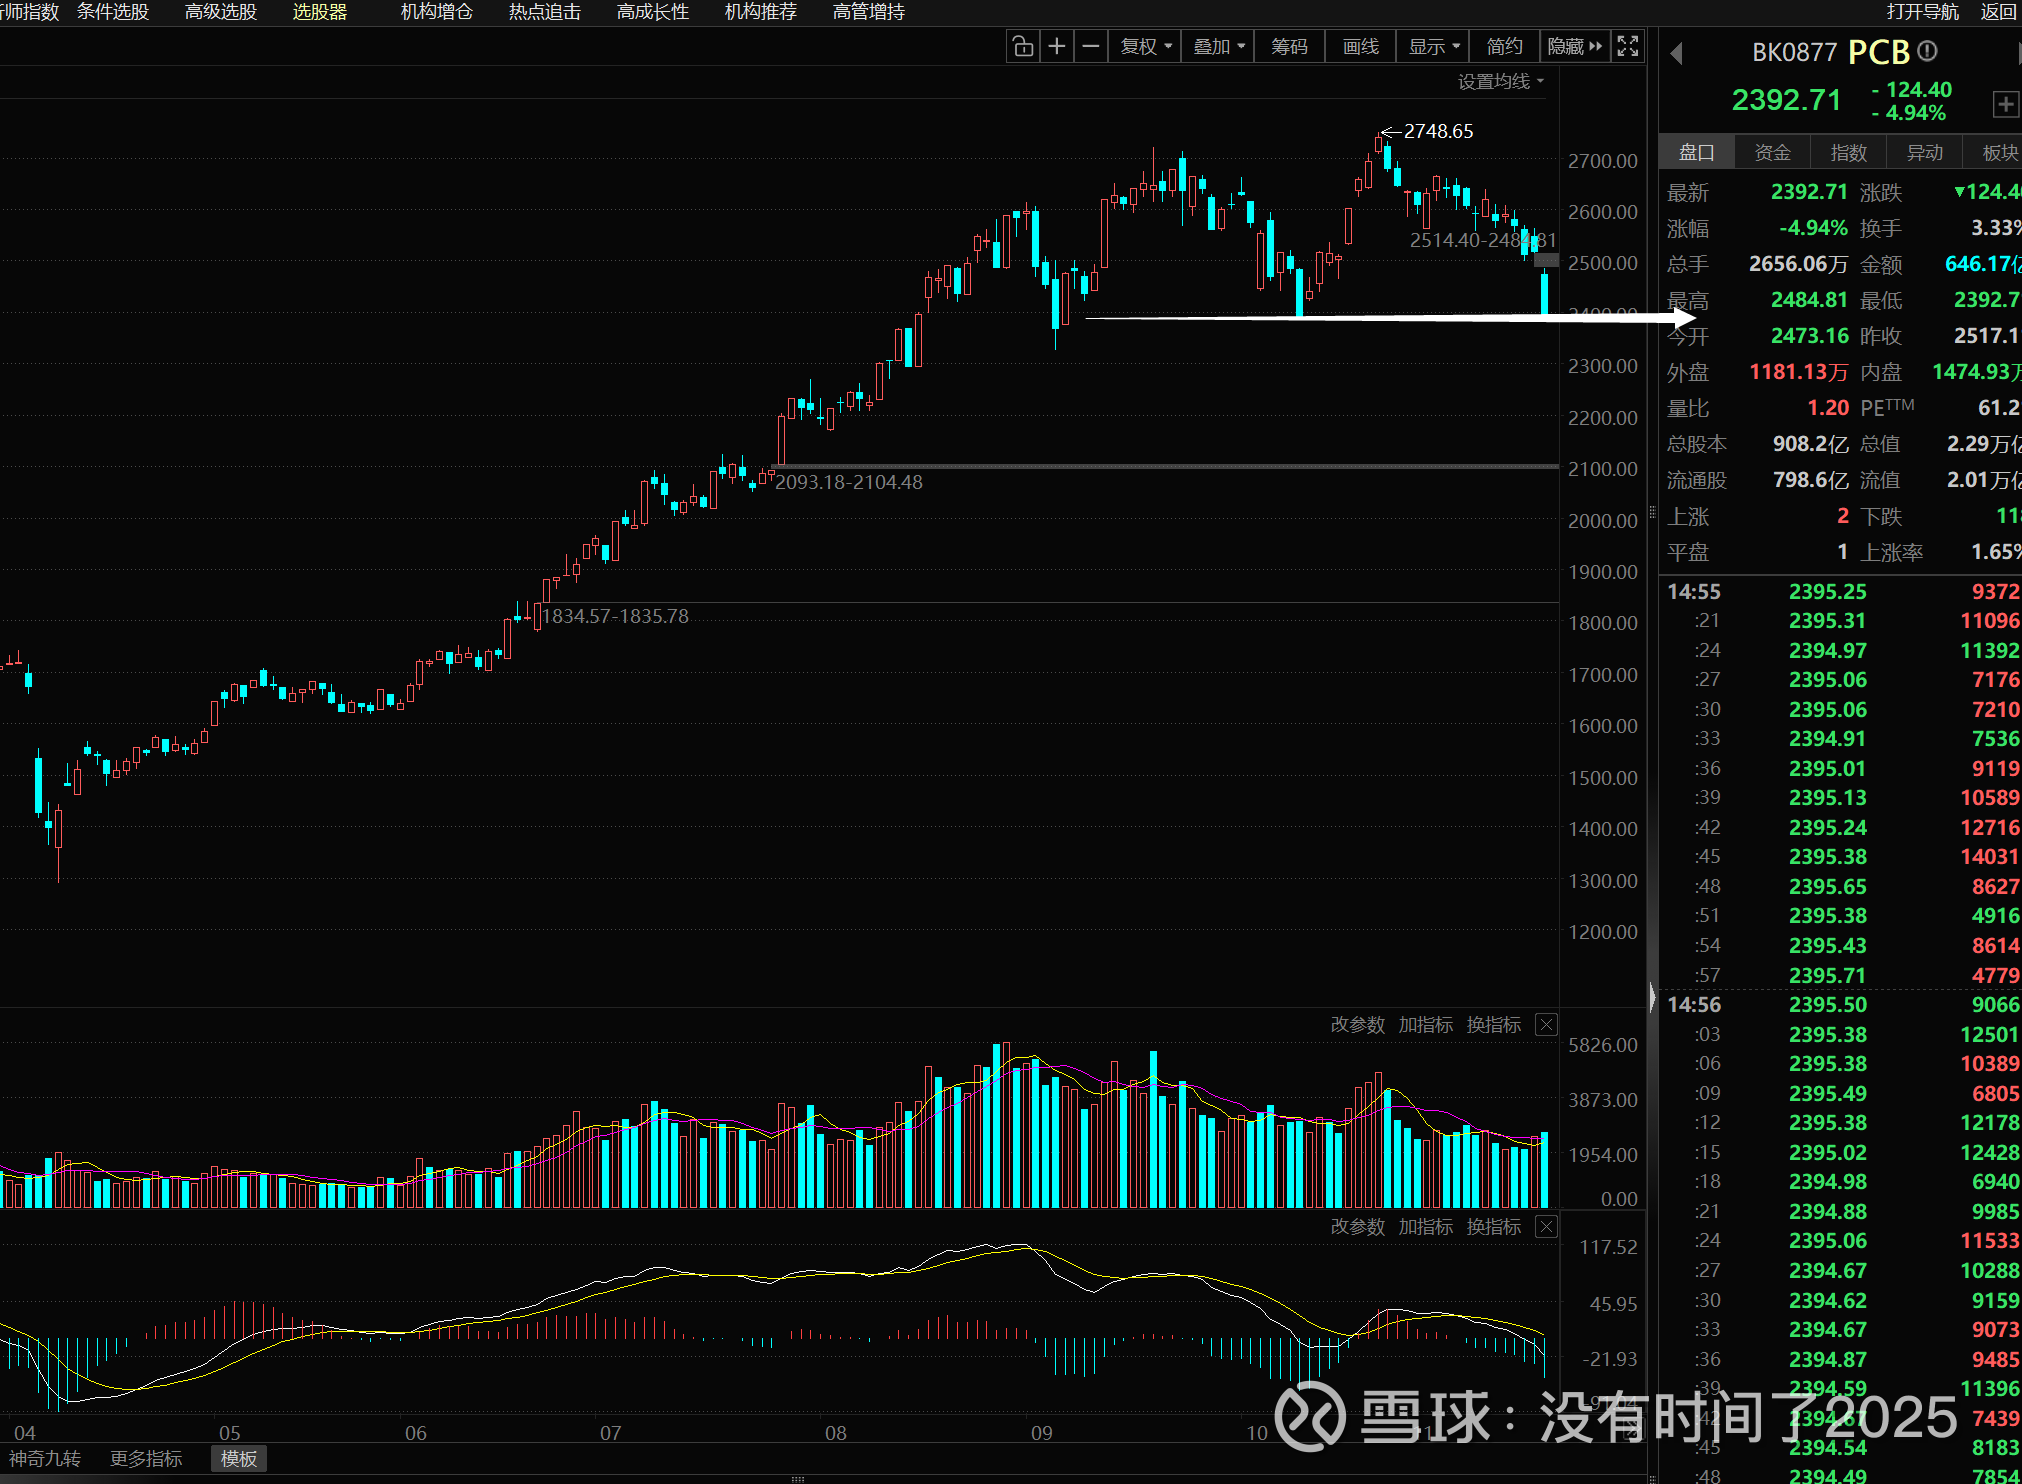2022x1484 pixels.
Task: Click 改参数 on volume panel
Action: coord(1357,1024)
